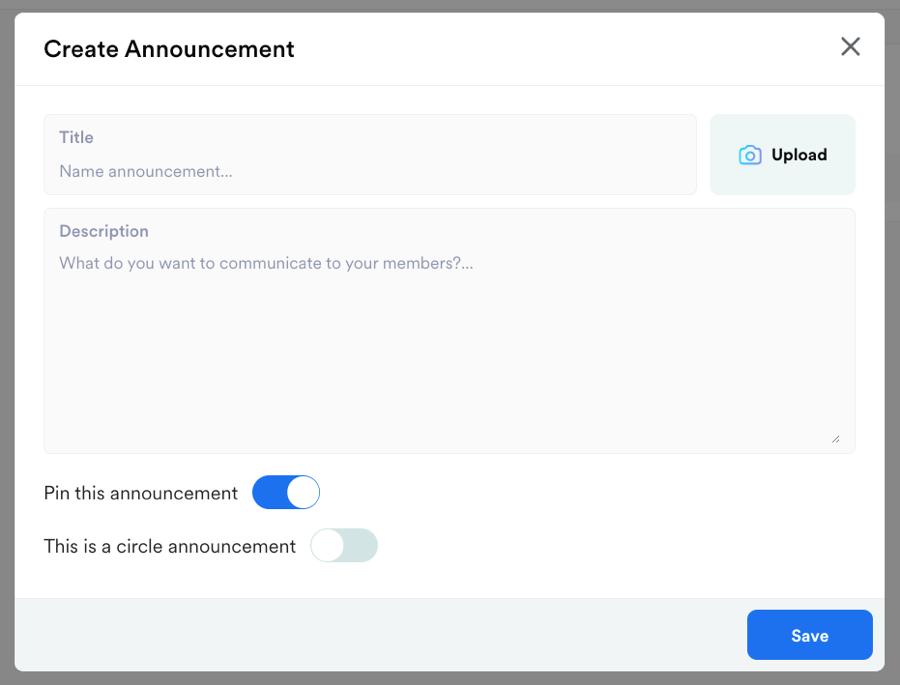Close the Create Announcement dialog
This screenshot has height=685, width=900.
(850, 47)
